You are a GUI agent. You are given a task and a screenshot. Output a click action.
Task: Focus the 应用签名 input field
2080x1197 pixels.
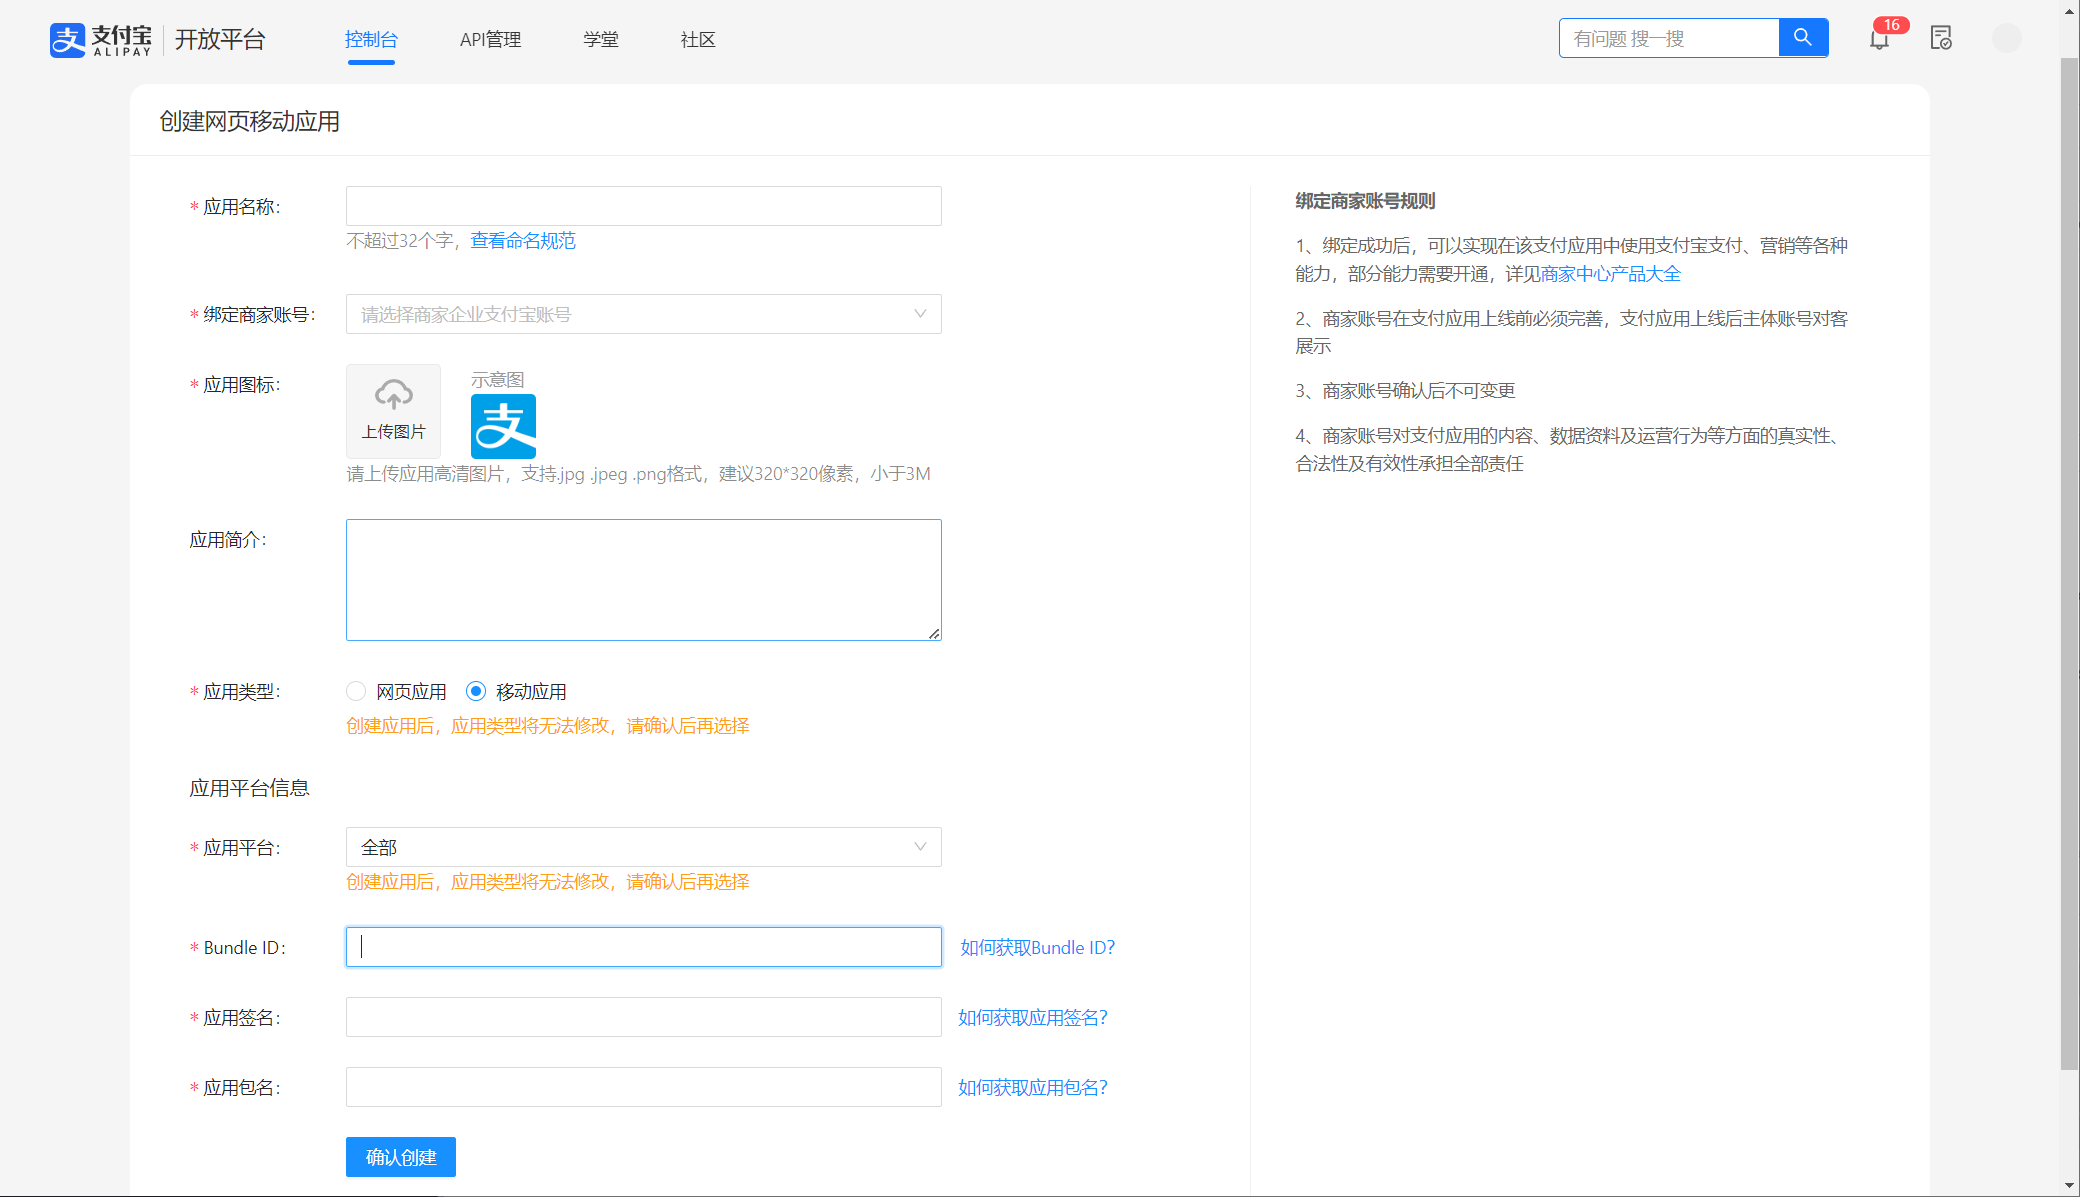(x=643, y=1017)
